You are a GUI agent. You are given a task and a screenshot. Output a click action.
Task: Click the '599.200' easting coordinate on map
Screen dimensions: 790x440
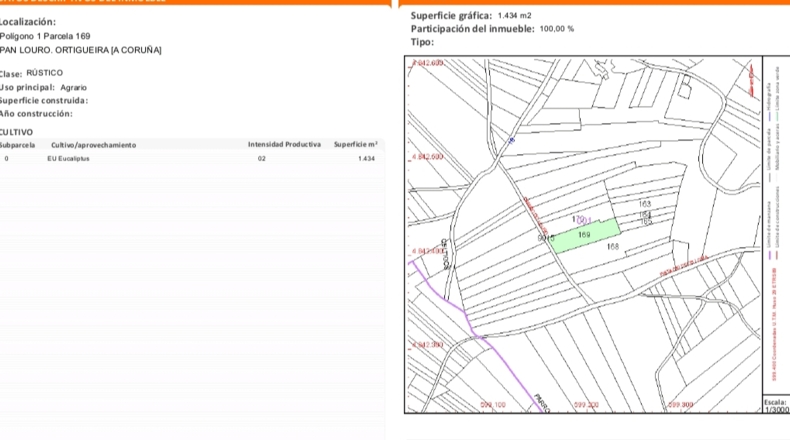point(586,405)
